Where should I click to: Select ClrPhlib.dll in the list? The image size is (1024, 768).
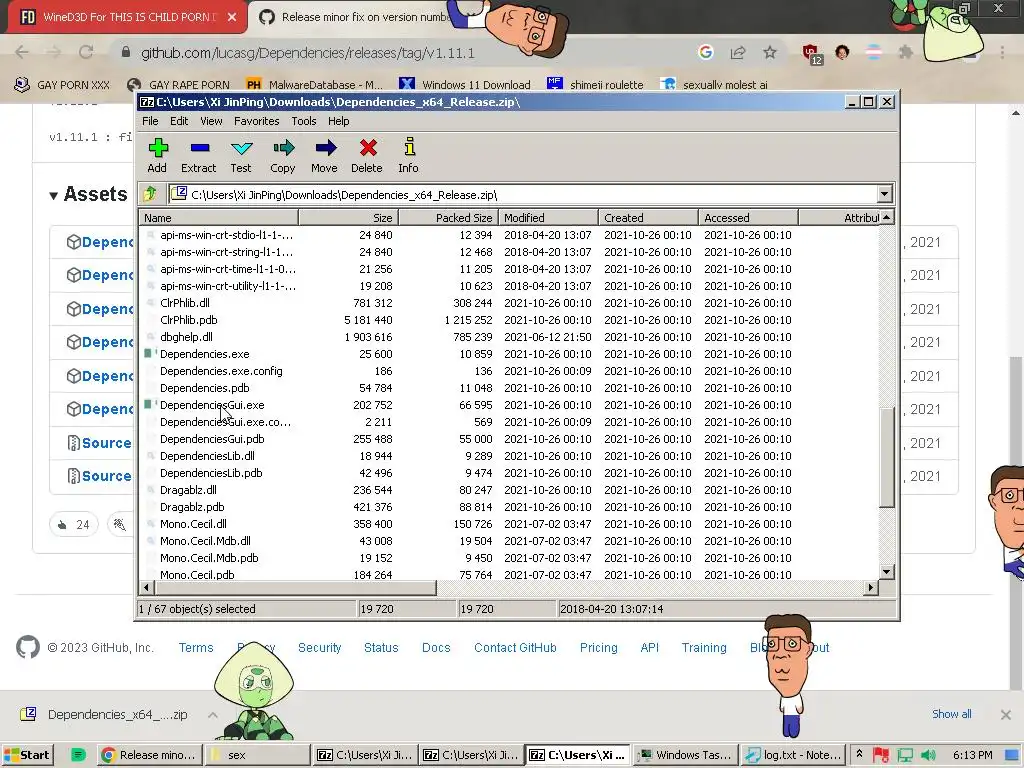pos(185,303)
